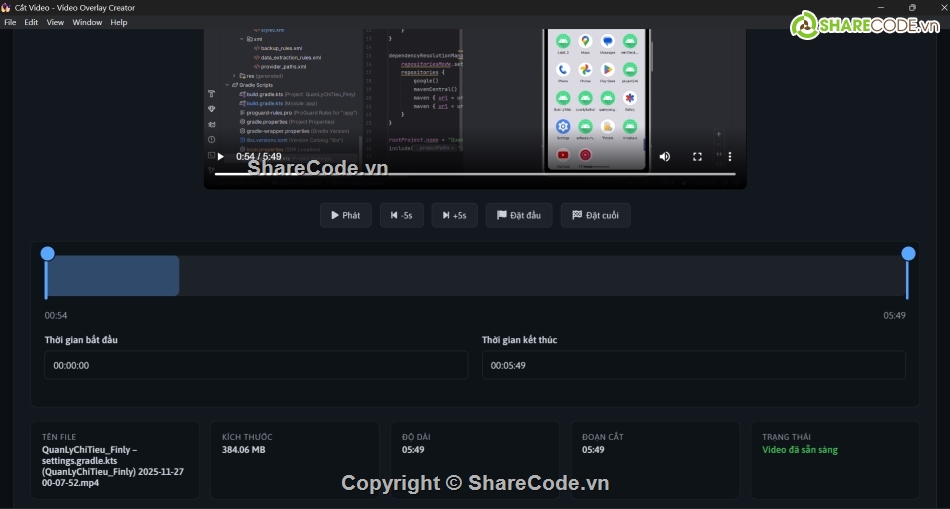Click the Thời gian kết thúc label
This screenshot has width=950, height=509.
(520, 340)
